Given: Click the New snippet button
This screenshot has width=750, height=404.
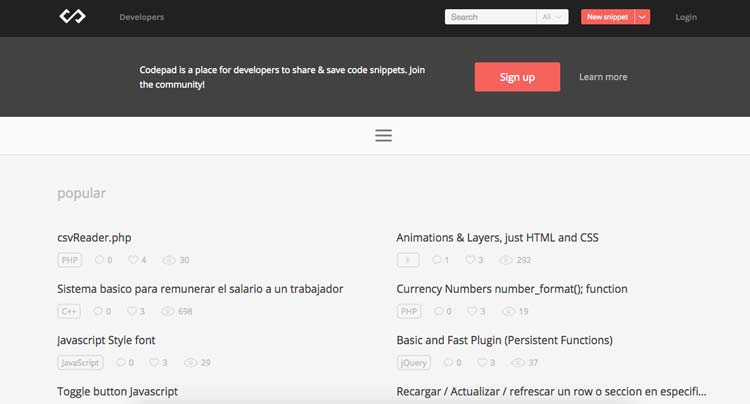Looking at the screenshot, I should 607,17.
